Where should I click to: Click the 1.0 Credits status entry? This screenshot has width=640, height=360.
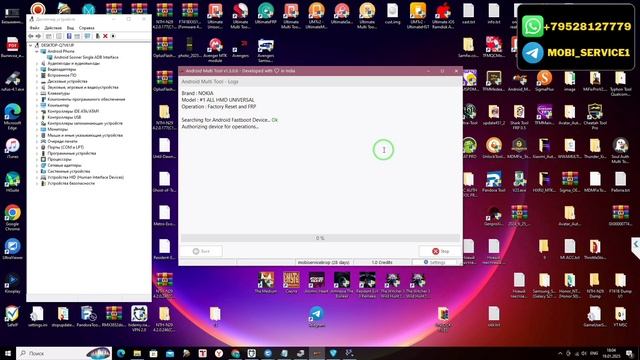pos(382,262)
